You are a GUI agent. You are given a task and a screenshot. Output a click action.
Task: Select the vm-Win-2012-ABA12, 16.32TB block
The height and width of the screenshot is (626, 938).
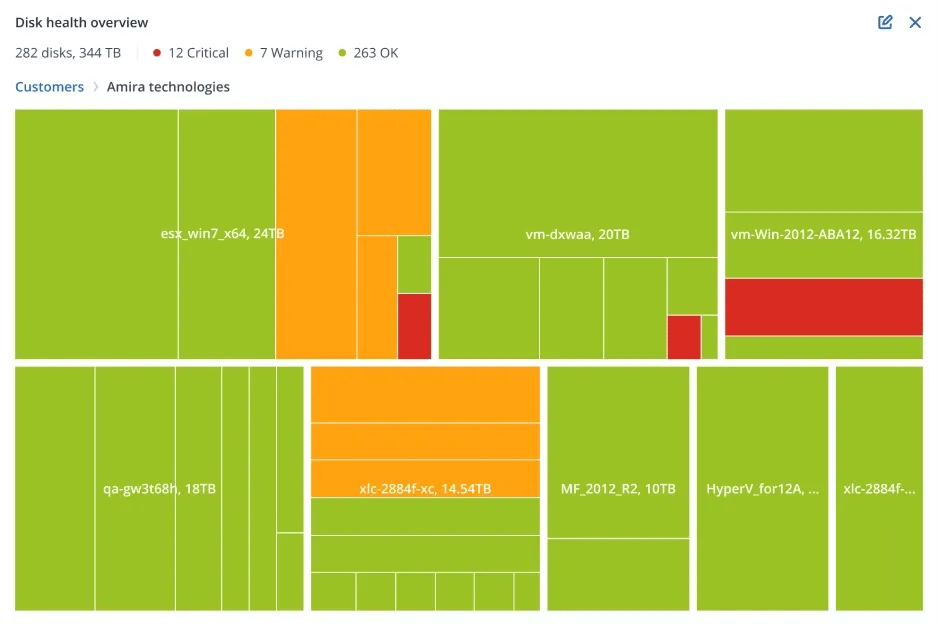(x=823, y=235)
